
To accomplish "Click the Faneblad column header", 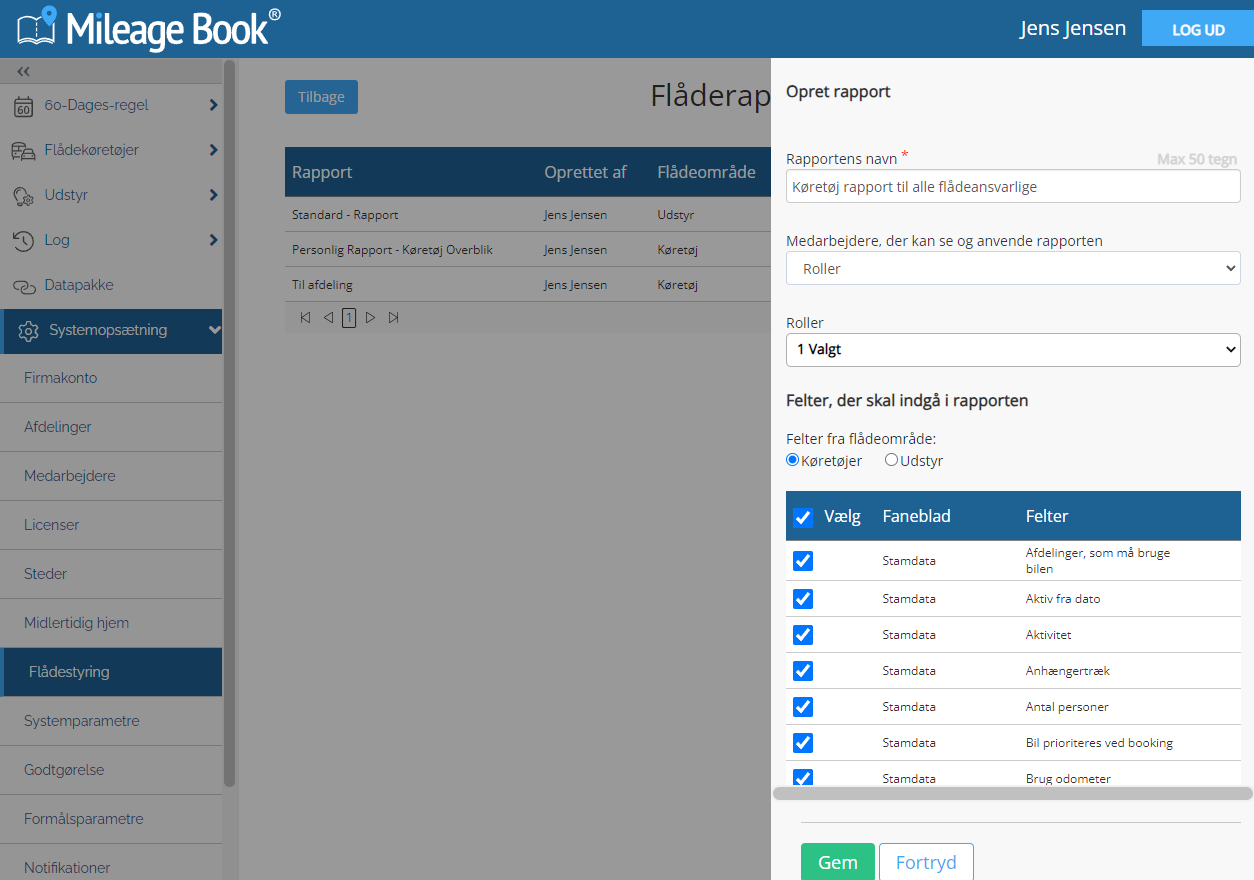I will tap(916, 516).
